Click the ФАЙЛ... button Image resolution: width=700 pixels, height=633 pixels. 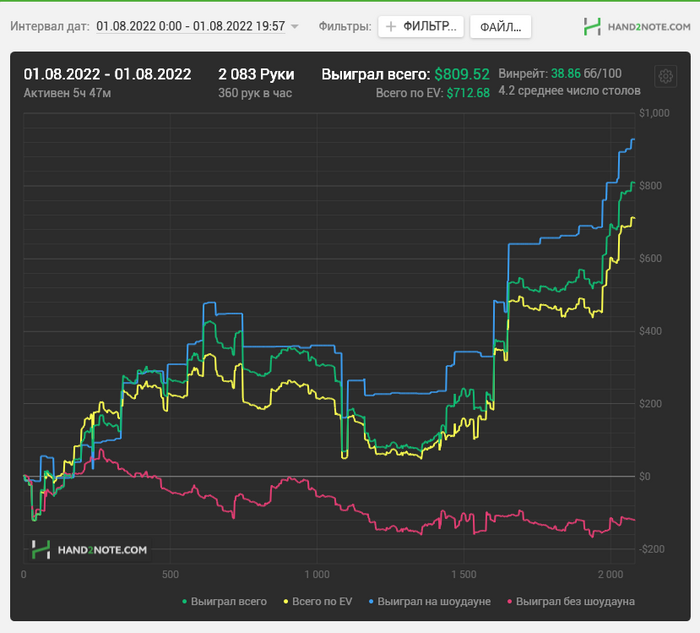pyautogui.click(x=500, y=27)
